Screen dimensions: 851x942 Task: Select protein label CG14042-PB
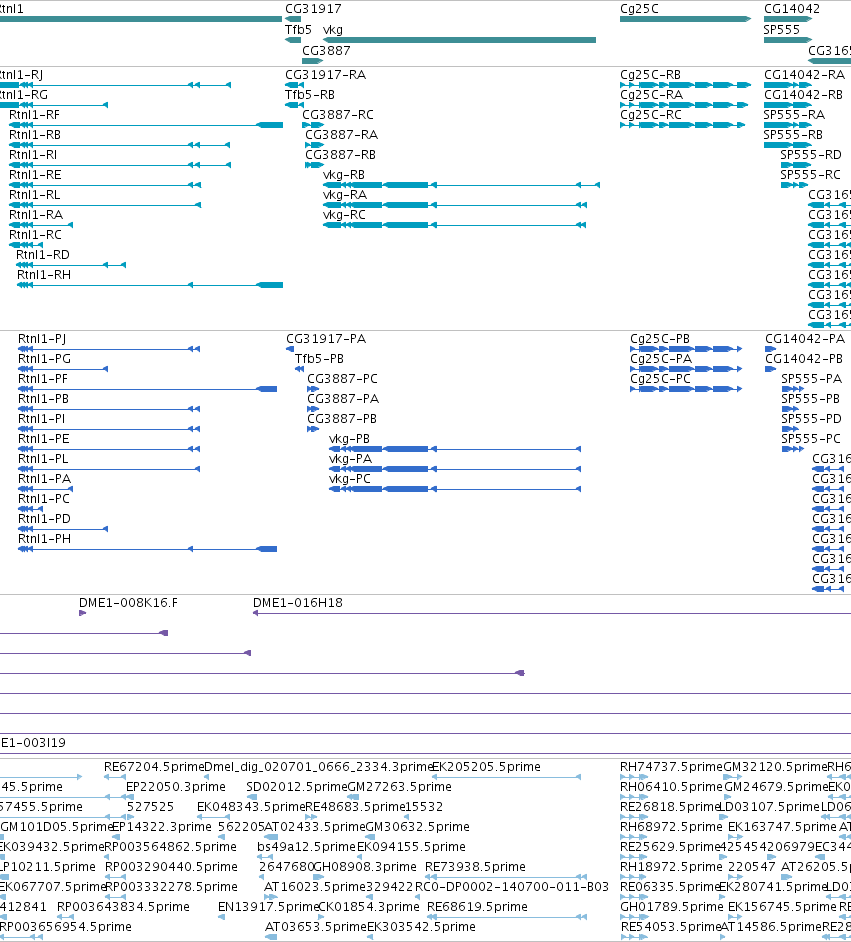[804, 359]
